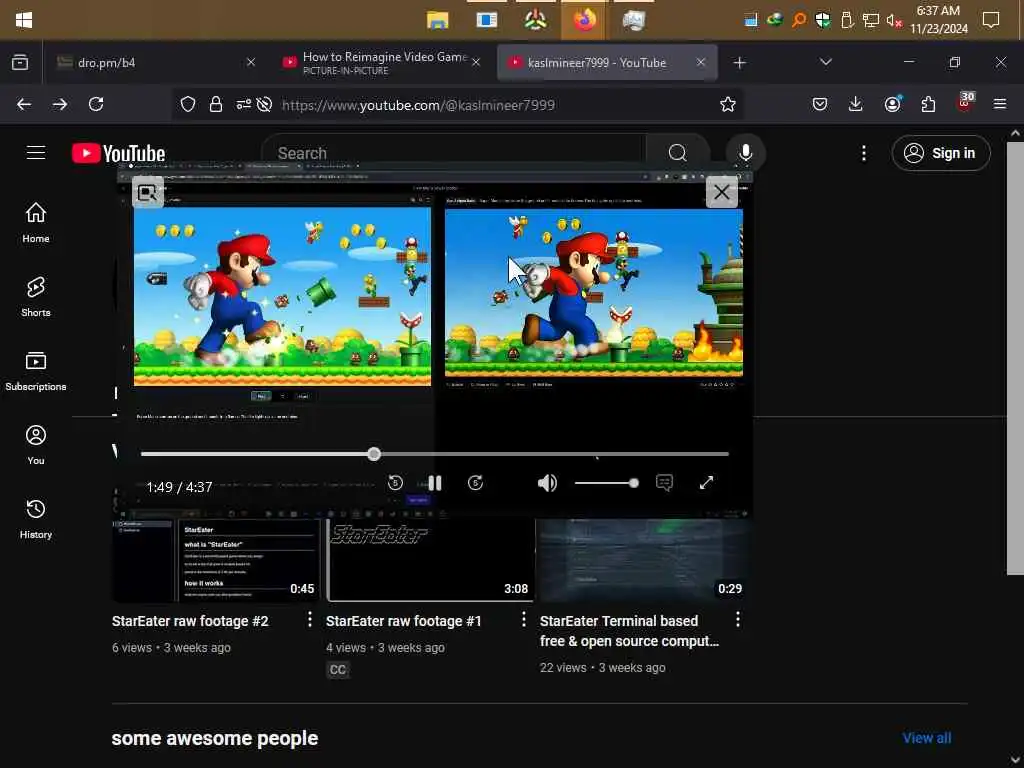The width and height of the screenshot is (1024, 768).
Task: Toggle the YouTube guide hamburger menu
Action: [x=36, y=153]
